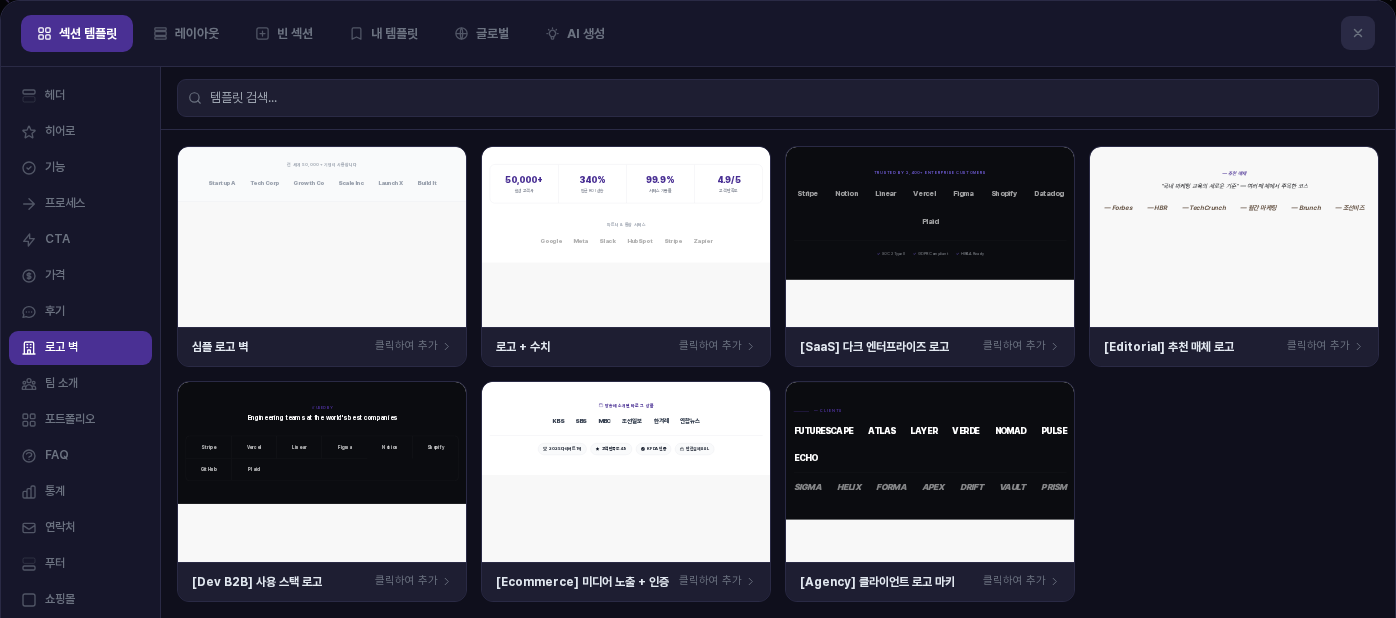Image resolution: width=1396 pixels, height=618 pixels.
Task: Click 클릭하여 추가 on SaaS 다크 엔터프라이즈
Action: point(1014,346)
